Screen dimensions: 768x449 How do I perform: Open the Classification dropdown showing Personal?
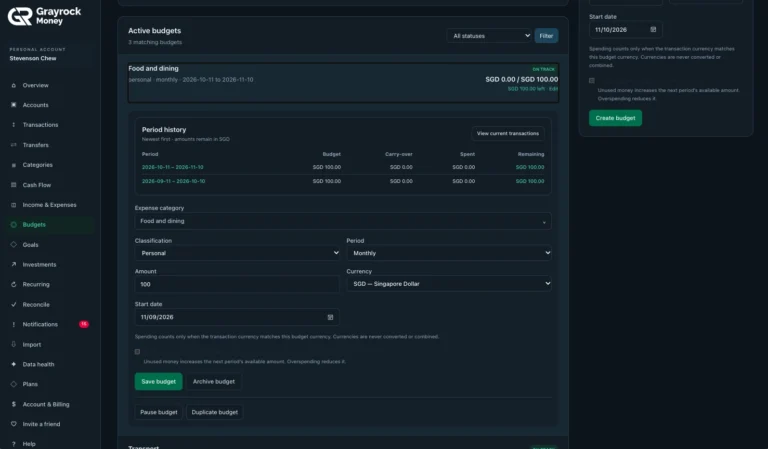(237, 253)
